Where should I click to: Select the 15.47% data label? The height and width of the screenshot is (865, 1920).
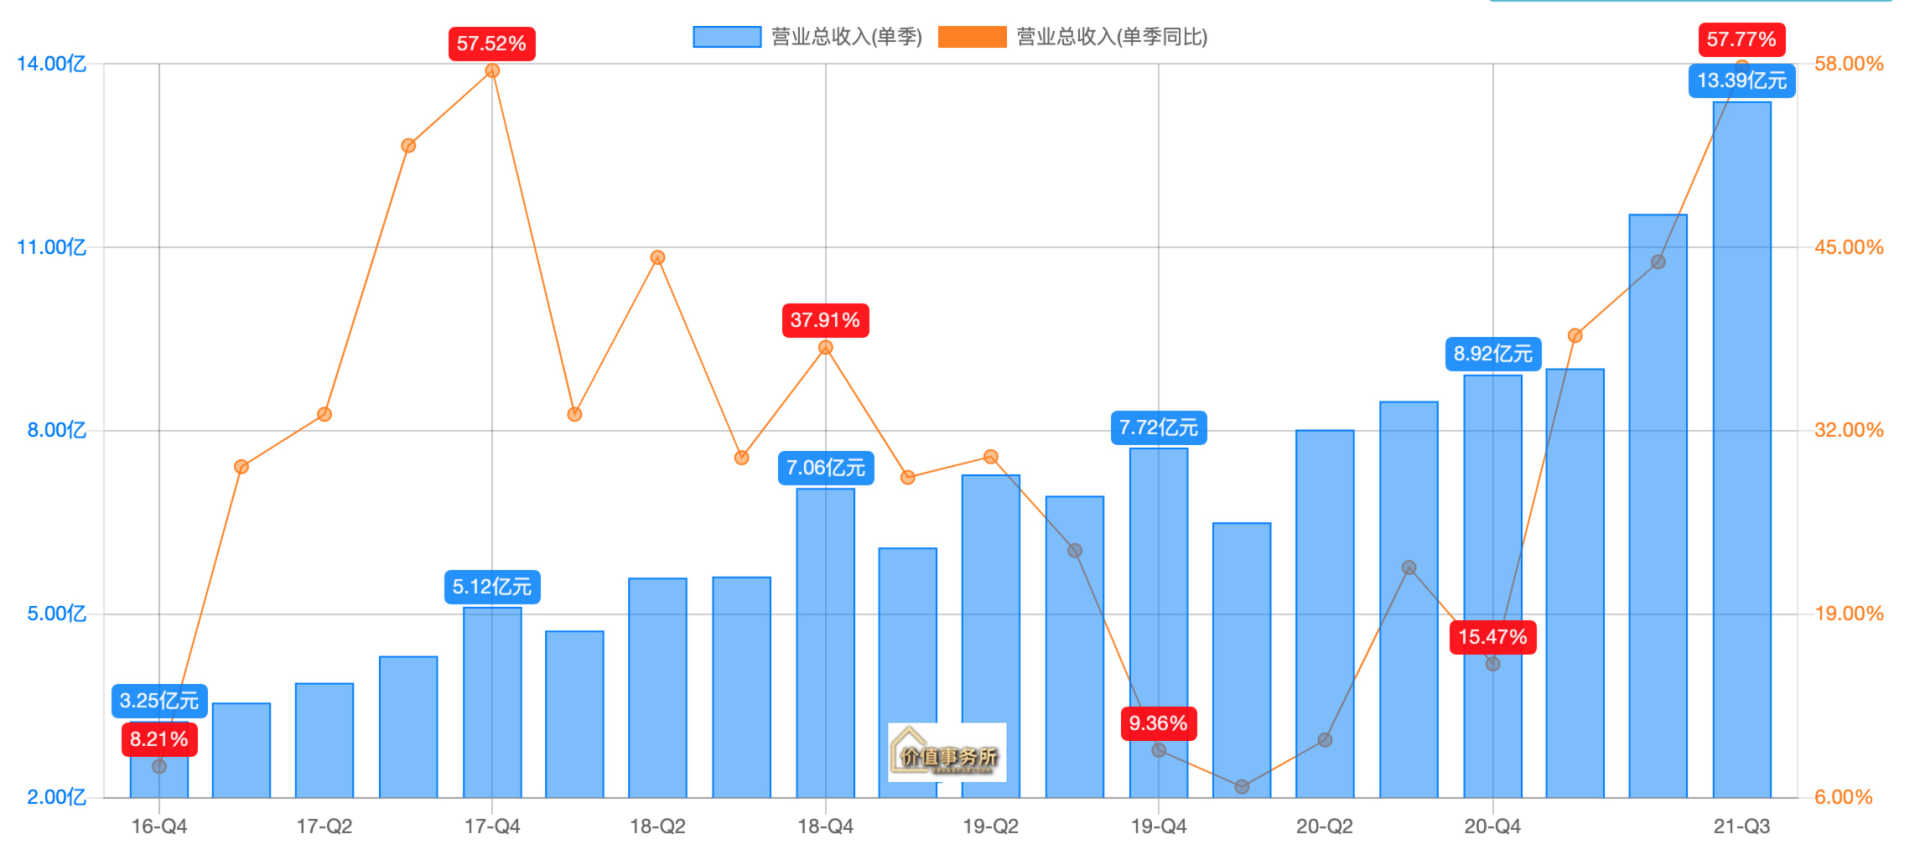point(1492,638)
